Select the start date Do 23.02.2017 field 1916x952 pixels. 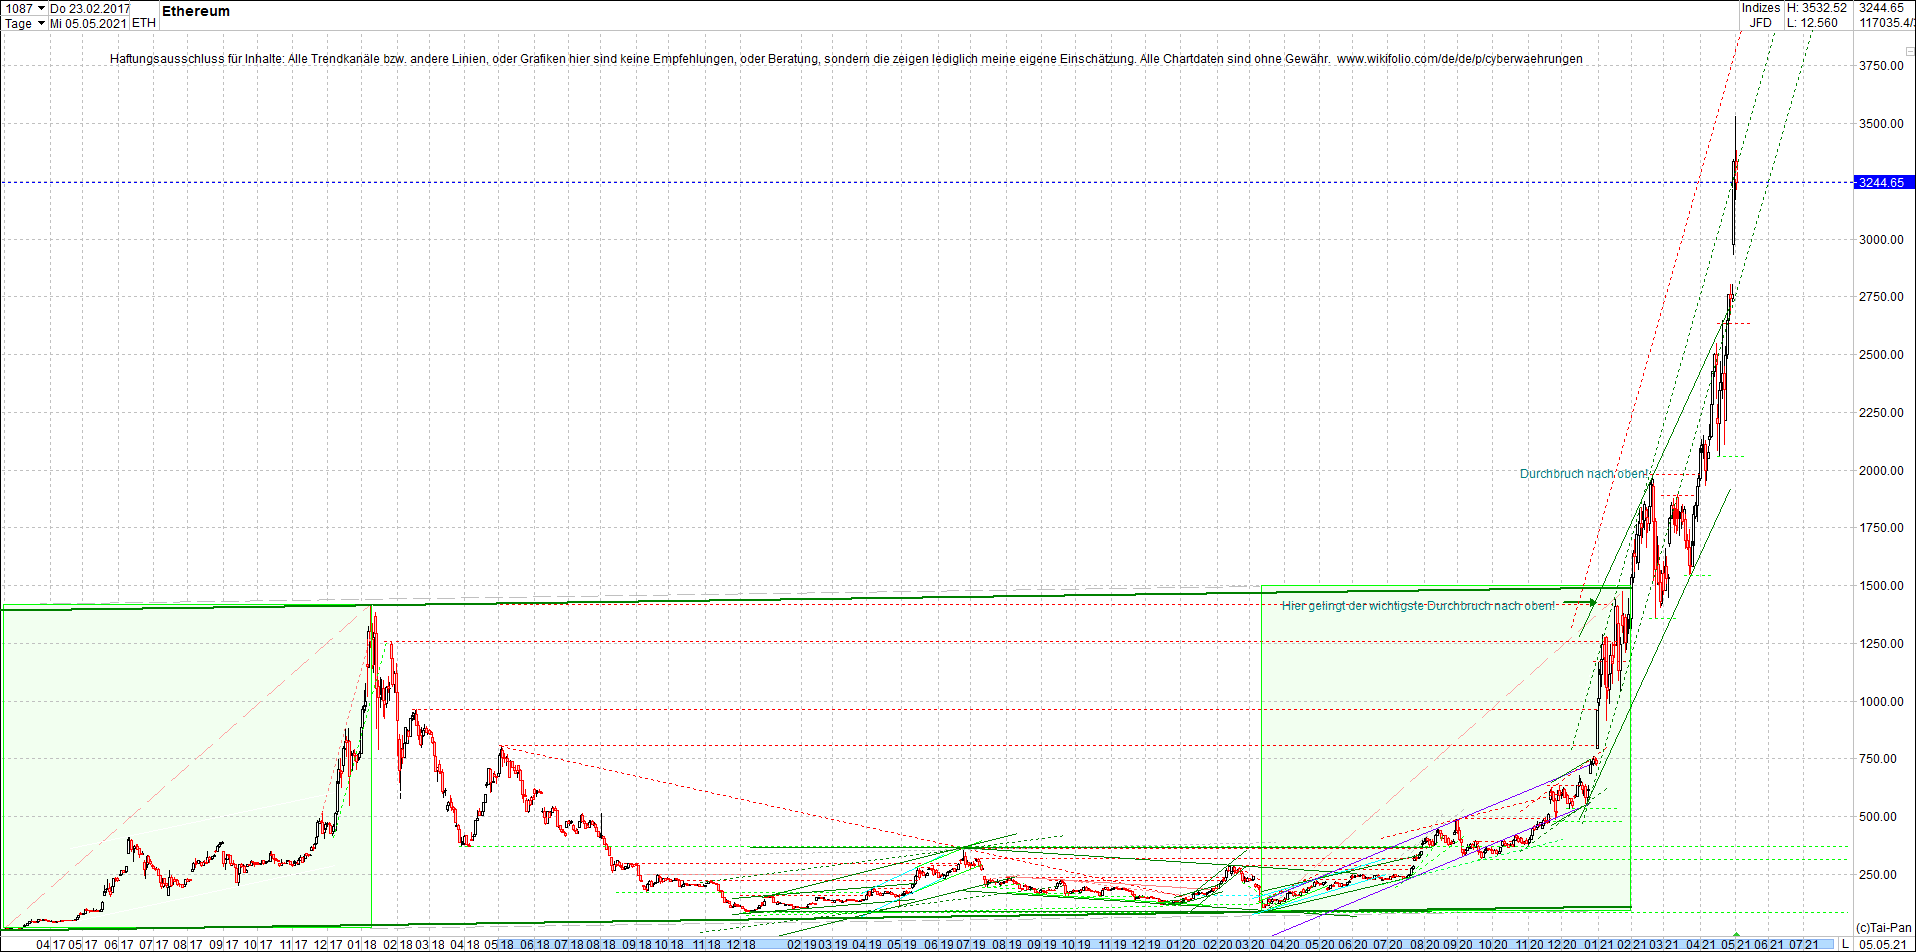coord(89,8)
